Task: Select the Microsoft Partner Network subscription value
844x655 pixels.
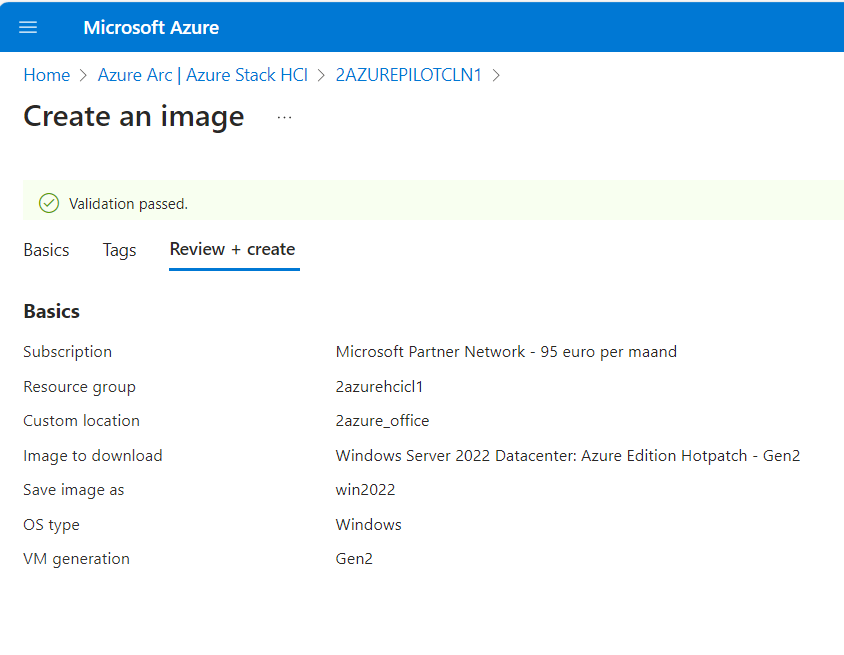Action: pos(507,352)
